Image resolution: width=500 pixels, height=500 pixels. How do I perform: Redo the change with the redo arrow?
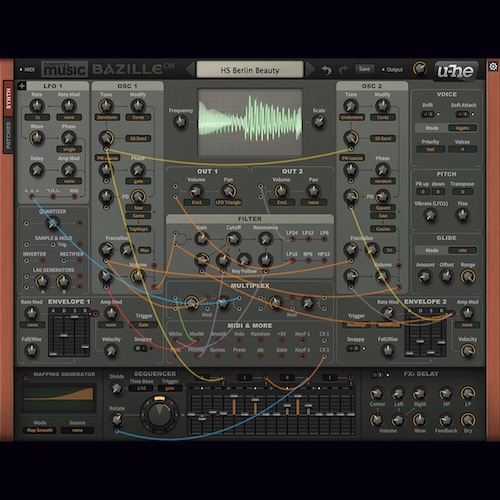[343, 70]
